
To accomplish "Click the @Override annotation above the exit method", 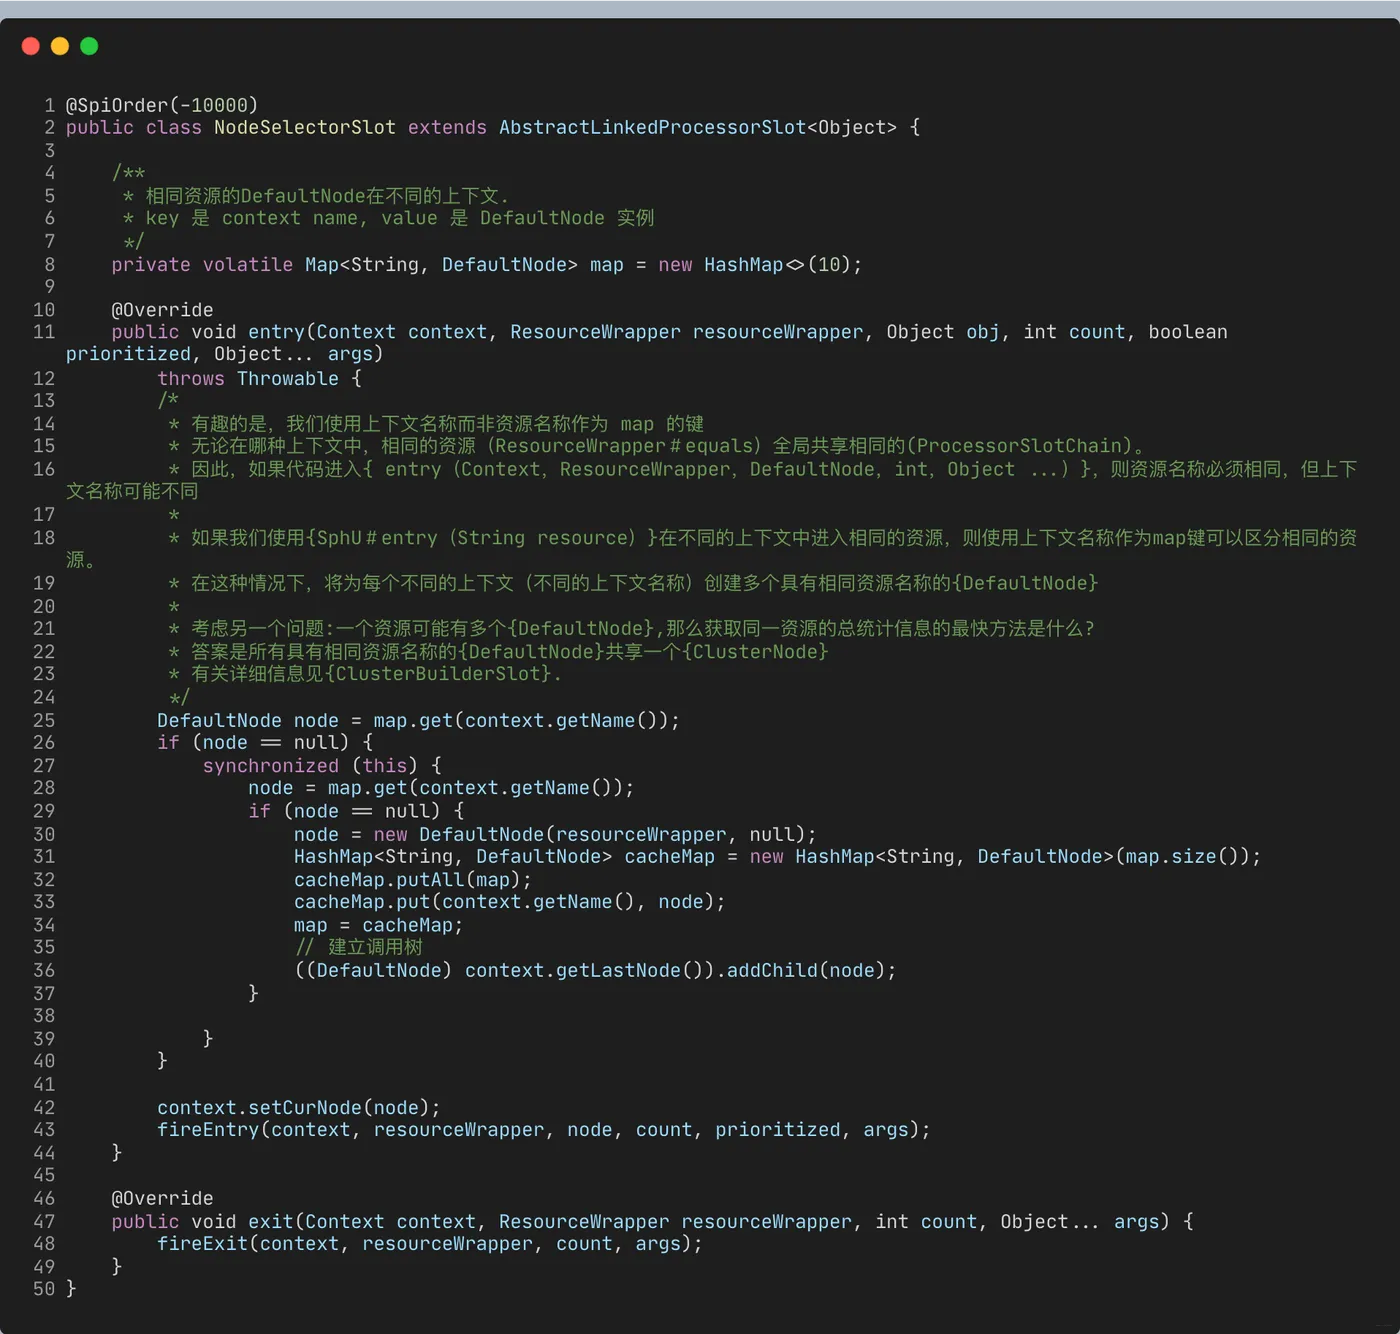I will 162,1199.
